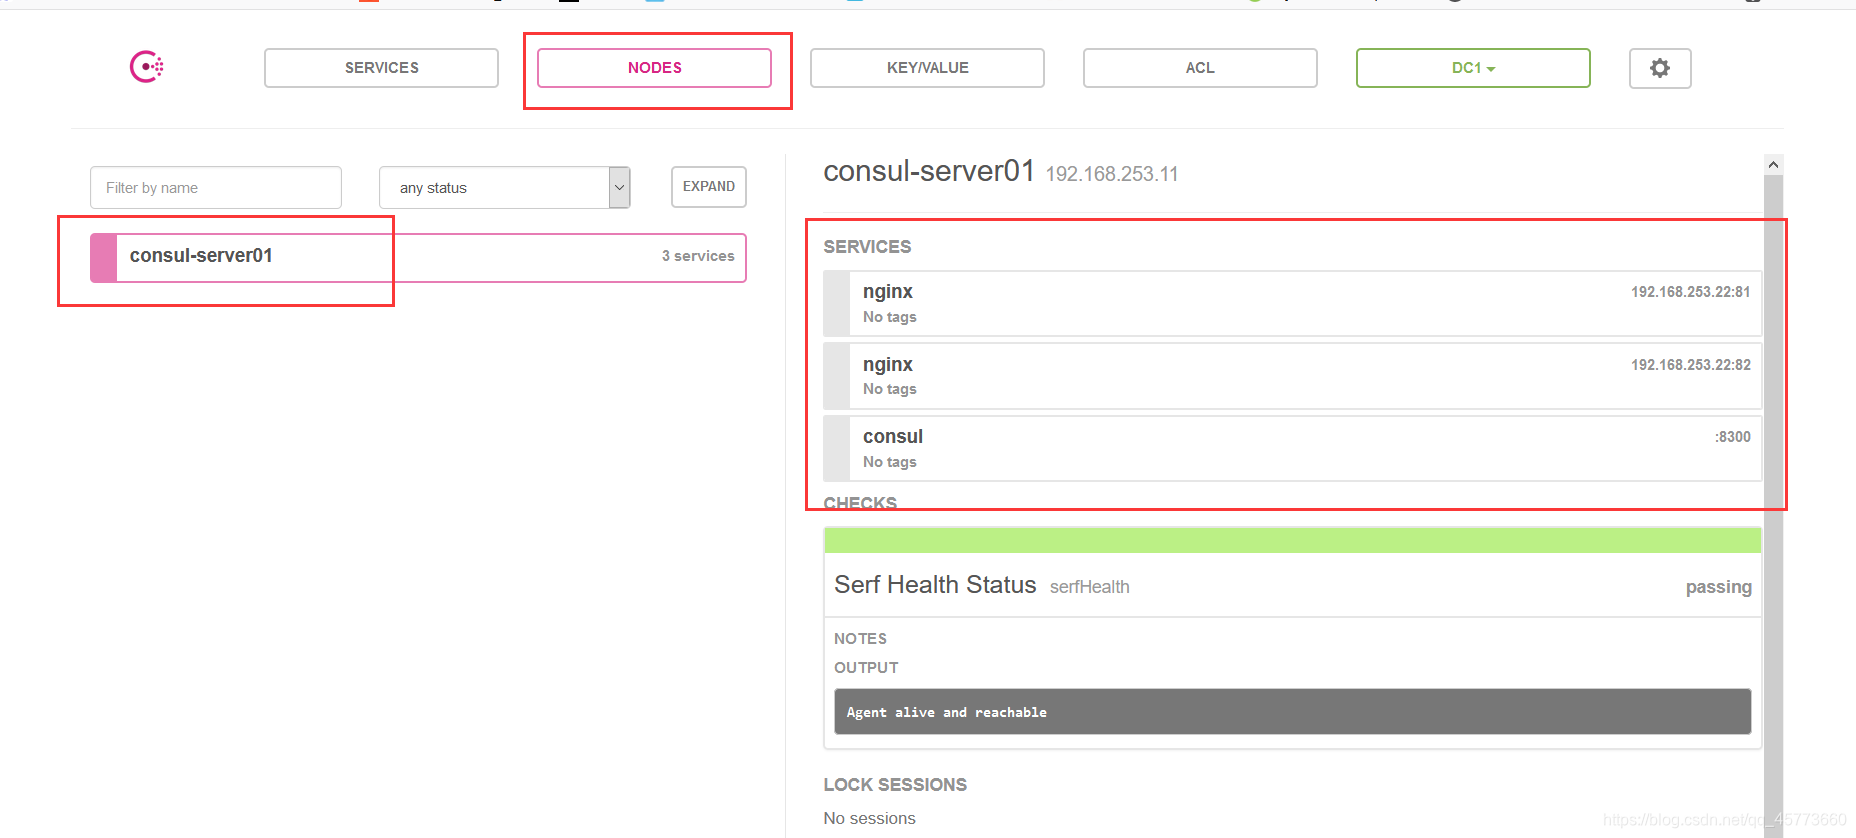Click the Serf Health Status check title

coord(935,585)
